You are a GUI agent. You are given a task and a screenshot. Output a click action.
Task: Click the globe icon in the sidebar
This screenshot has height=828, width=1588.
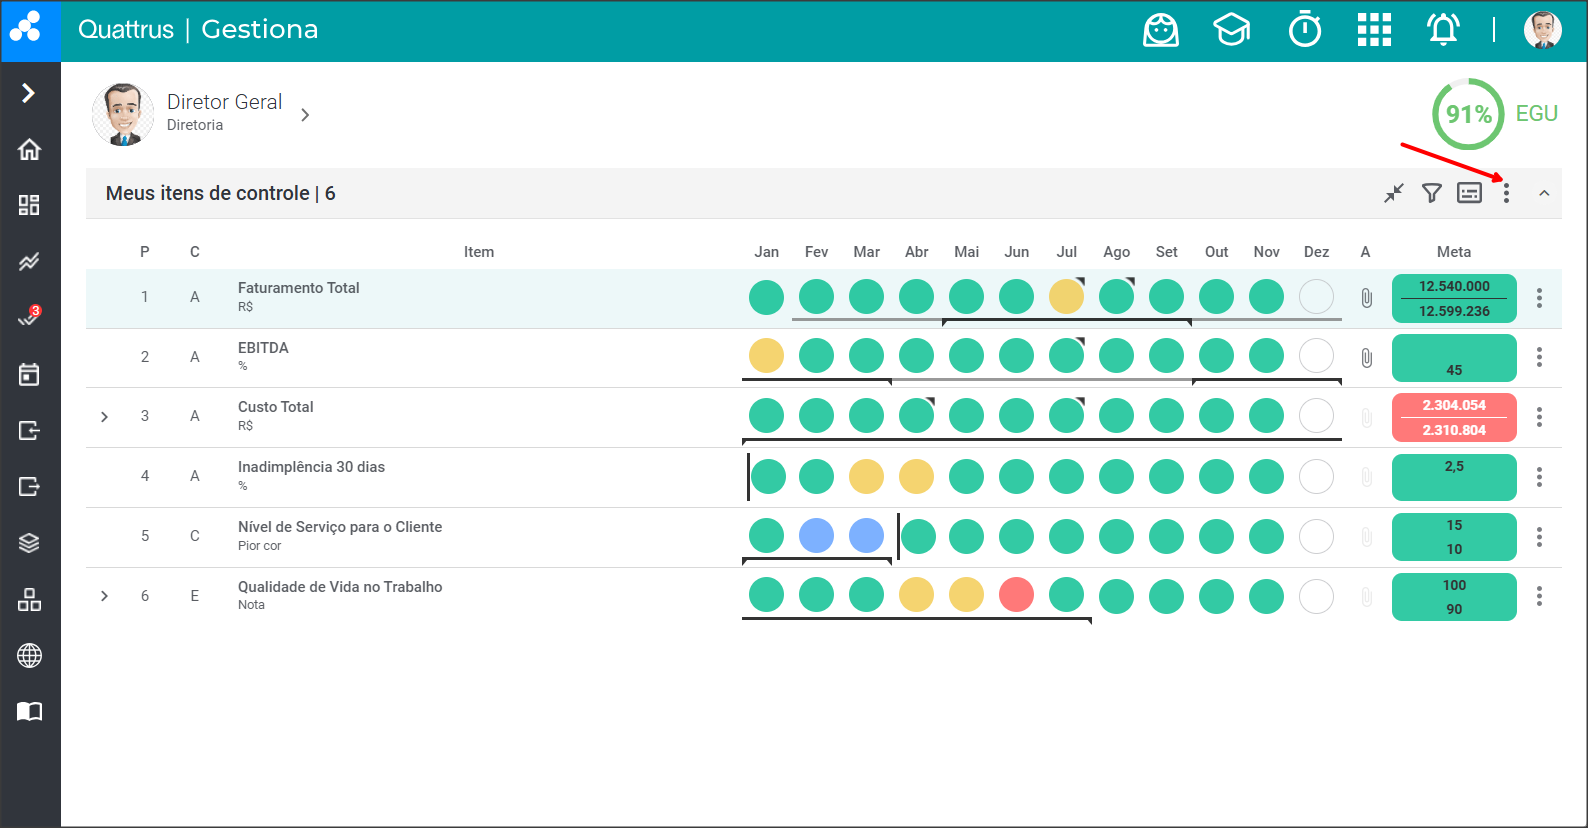click(x=29, y=656)
